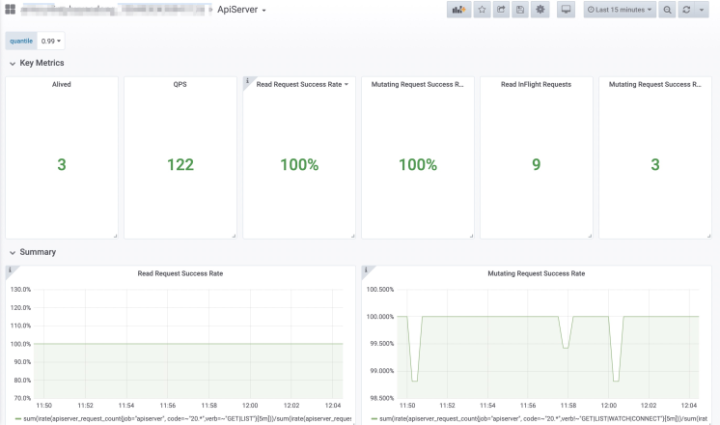
Task: Collapse the Key Metrics row
Action: point(37,63)
